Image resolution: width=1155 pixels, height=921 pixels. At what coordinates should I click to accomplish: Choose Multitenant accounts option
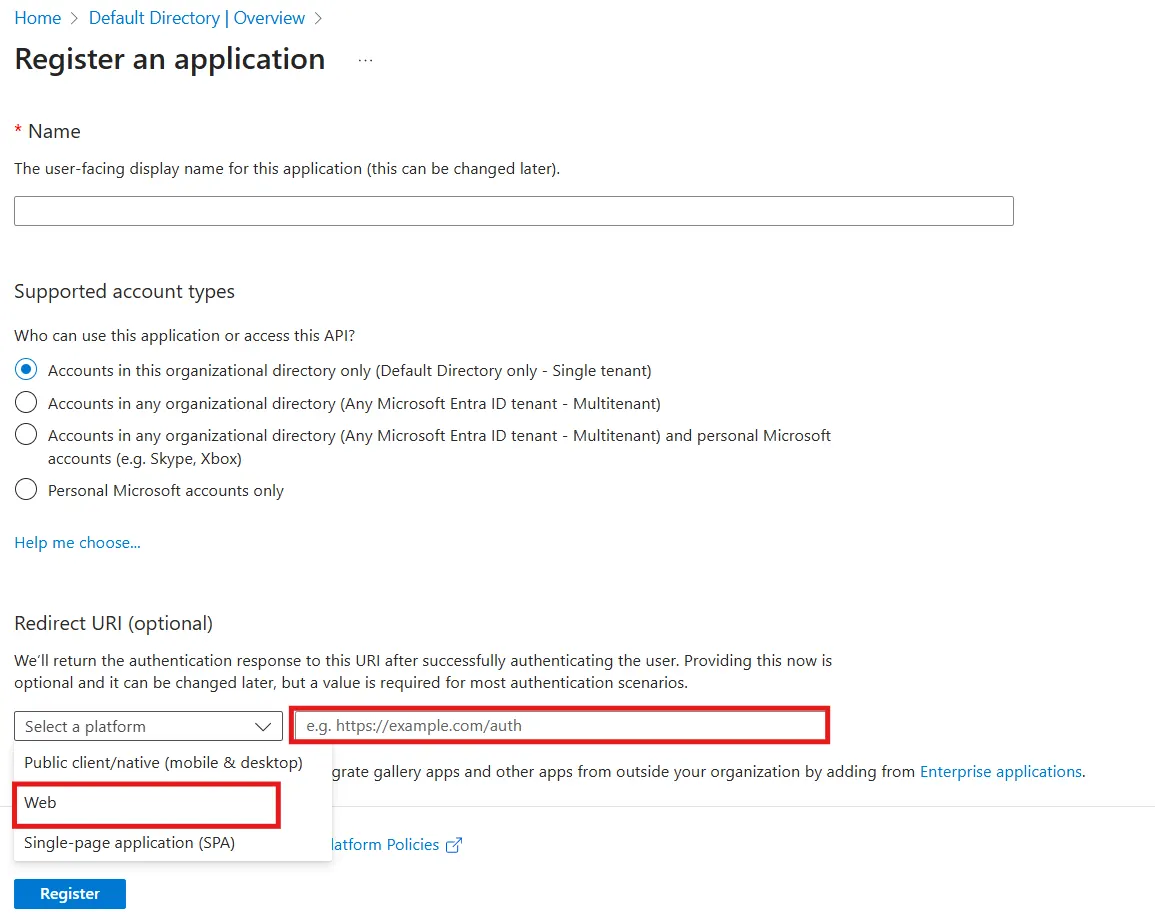(25, 404)
